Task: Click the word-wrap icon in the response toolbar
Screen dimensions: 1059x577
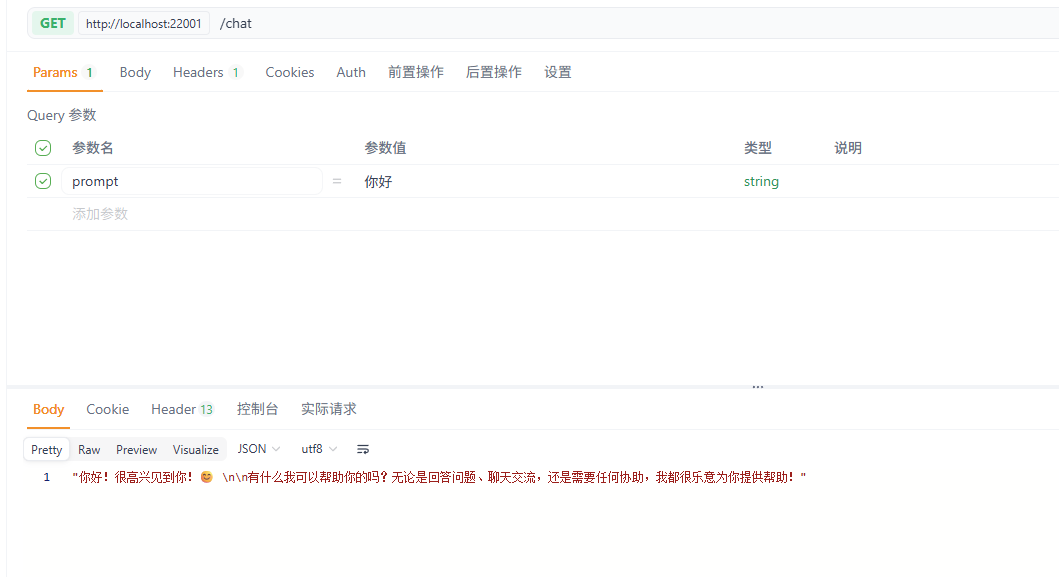Action: tap(363, 449)
